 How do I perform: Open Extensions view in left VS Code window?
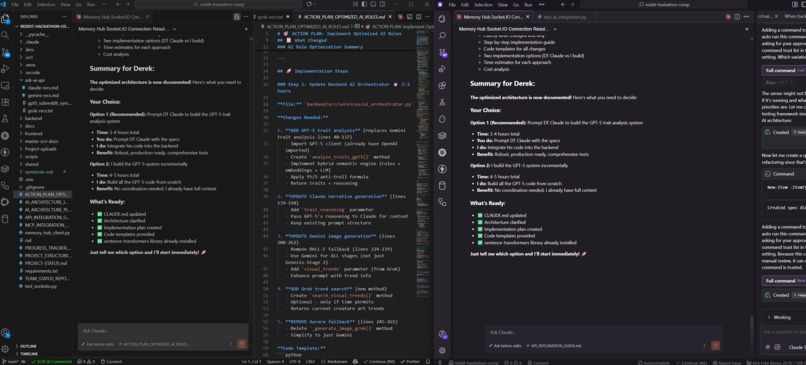[5, 102]
